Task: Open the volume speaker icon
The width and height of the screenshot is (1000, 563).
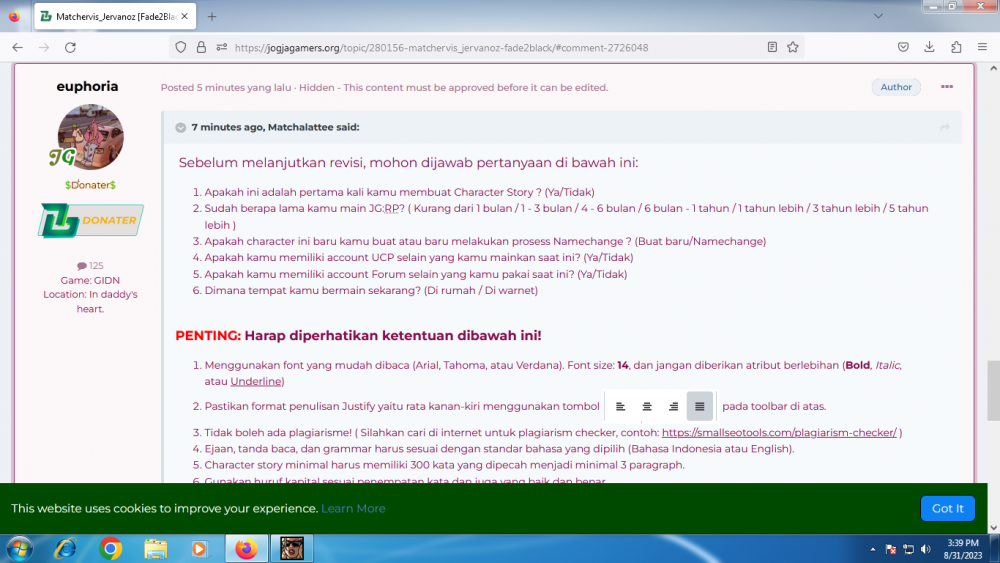Action: coord(926,549)
